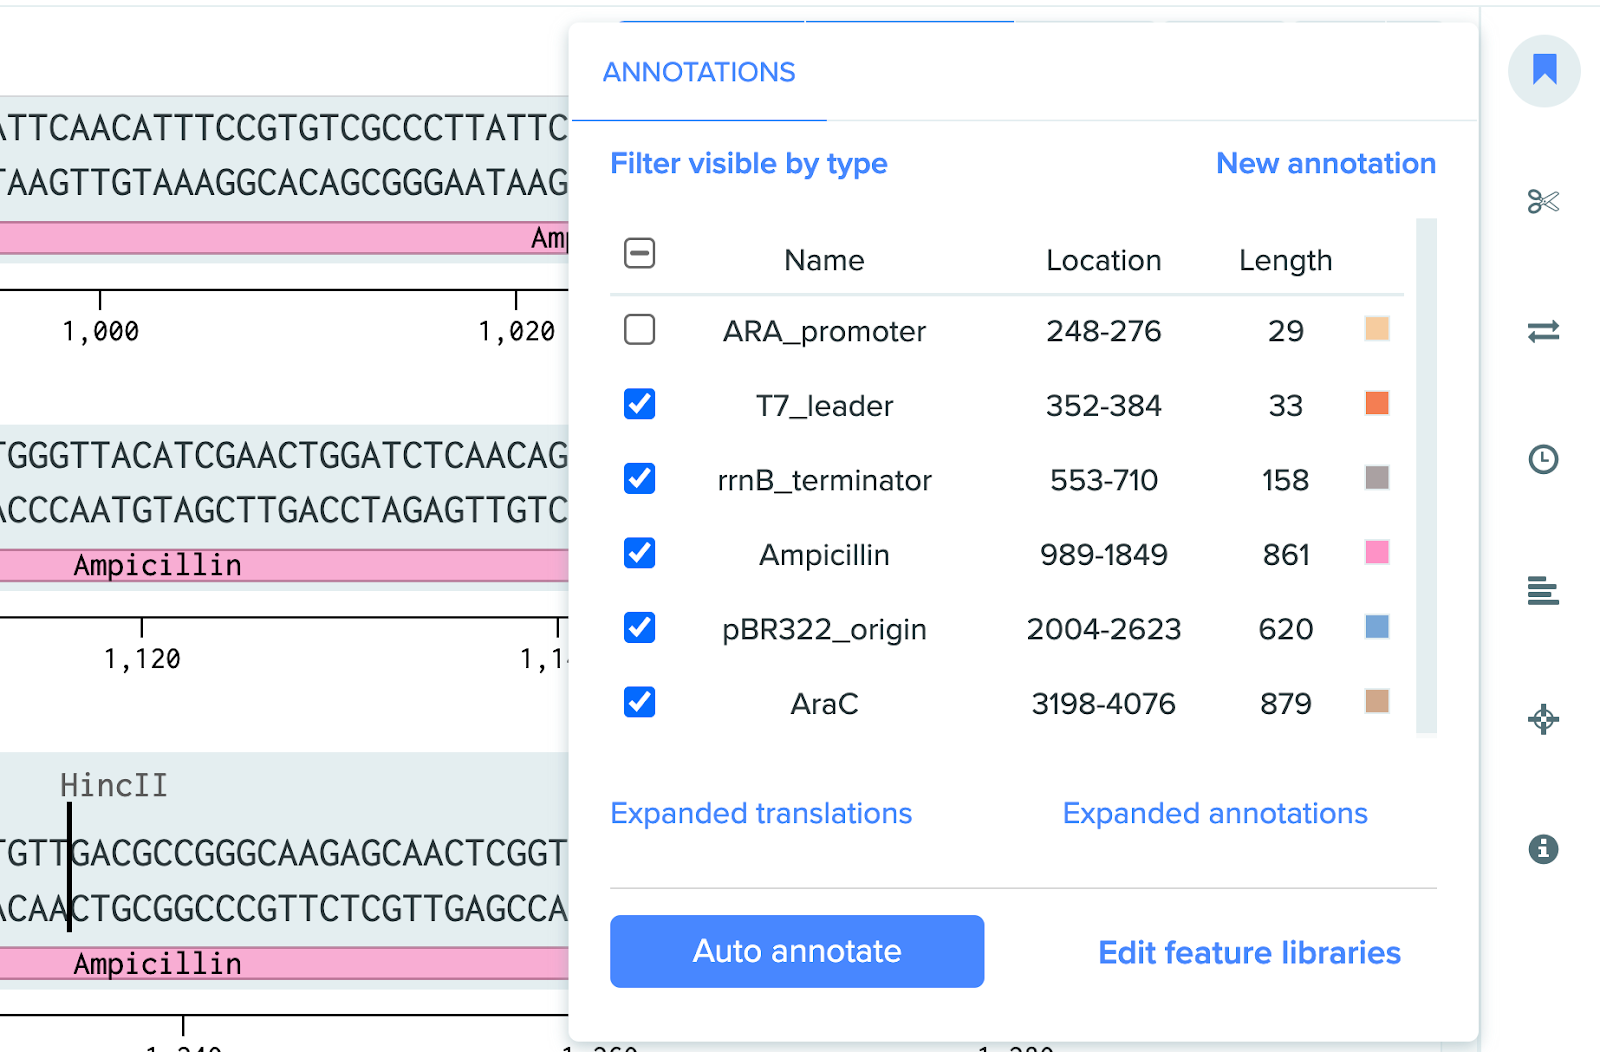The width and height of the screenshot is (1600, 1052).
Task: Click the crosshair target icon in sidebar
Action: [1543, 719]
